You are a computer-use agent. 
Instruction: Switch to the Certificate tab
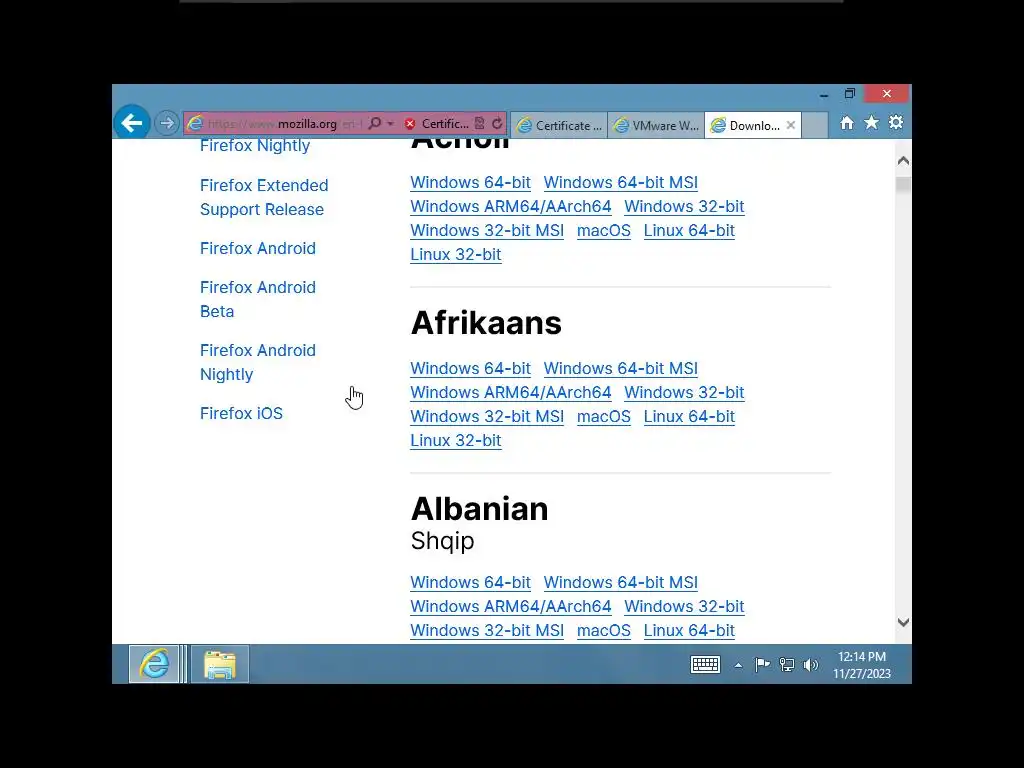pos(559,125)
